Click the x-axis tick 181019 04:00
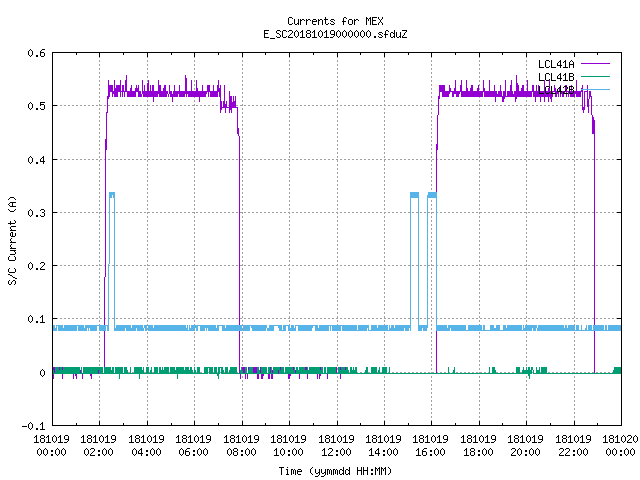 146,445
